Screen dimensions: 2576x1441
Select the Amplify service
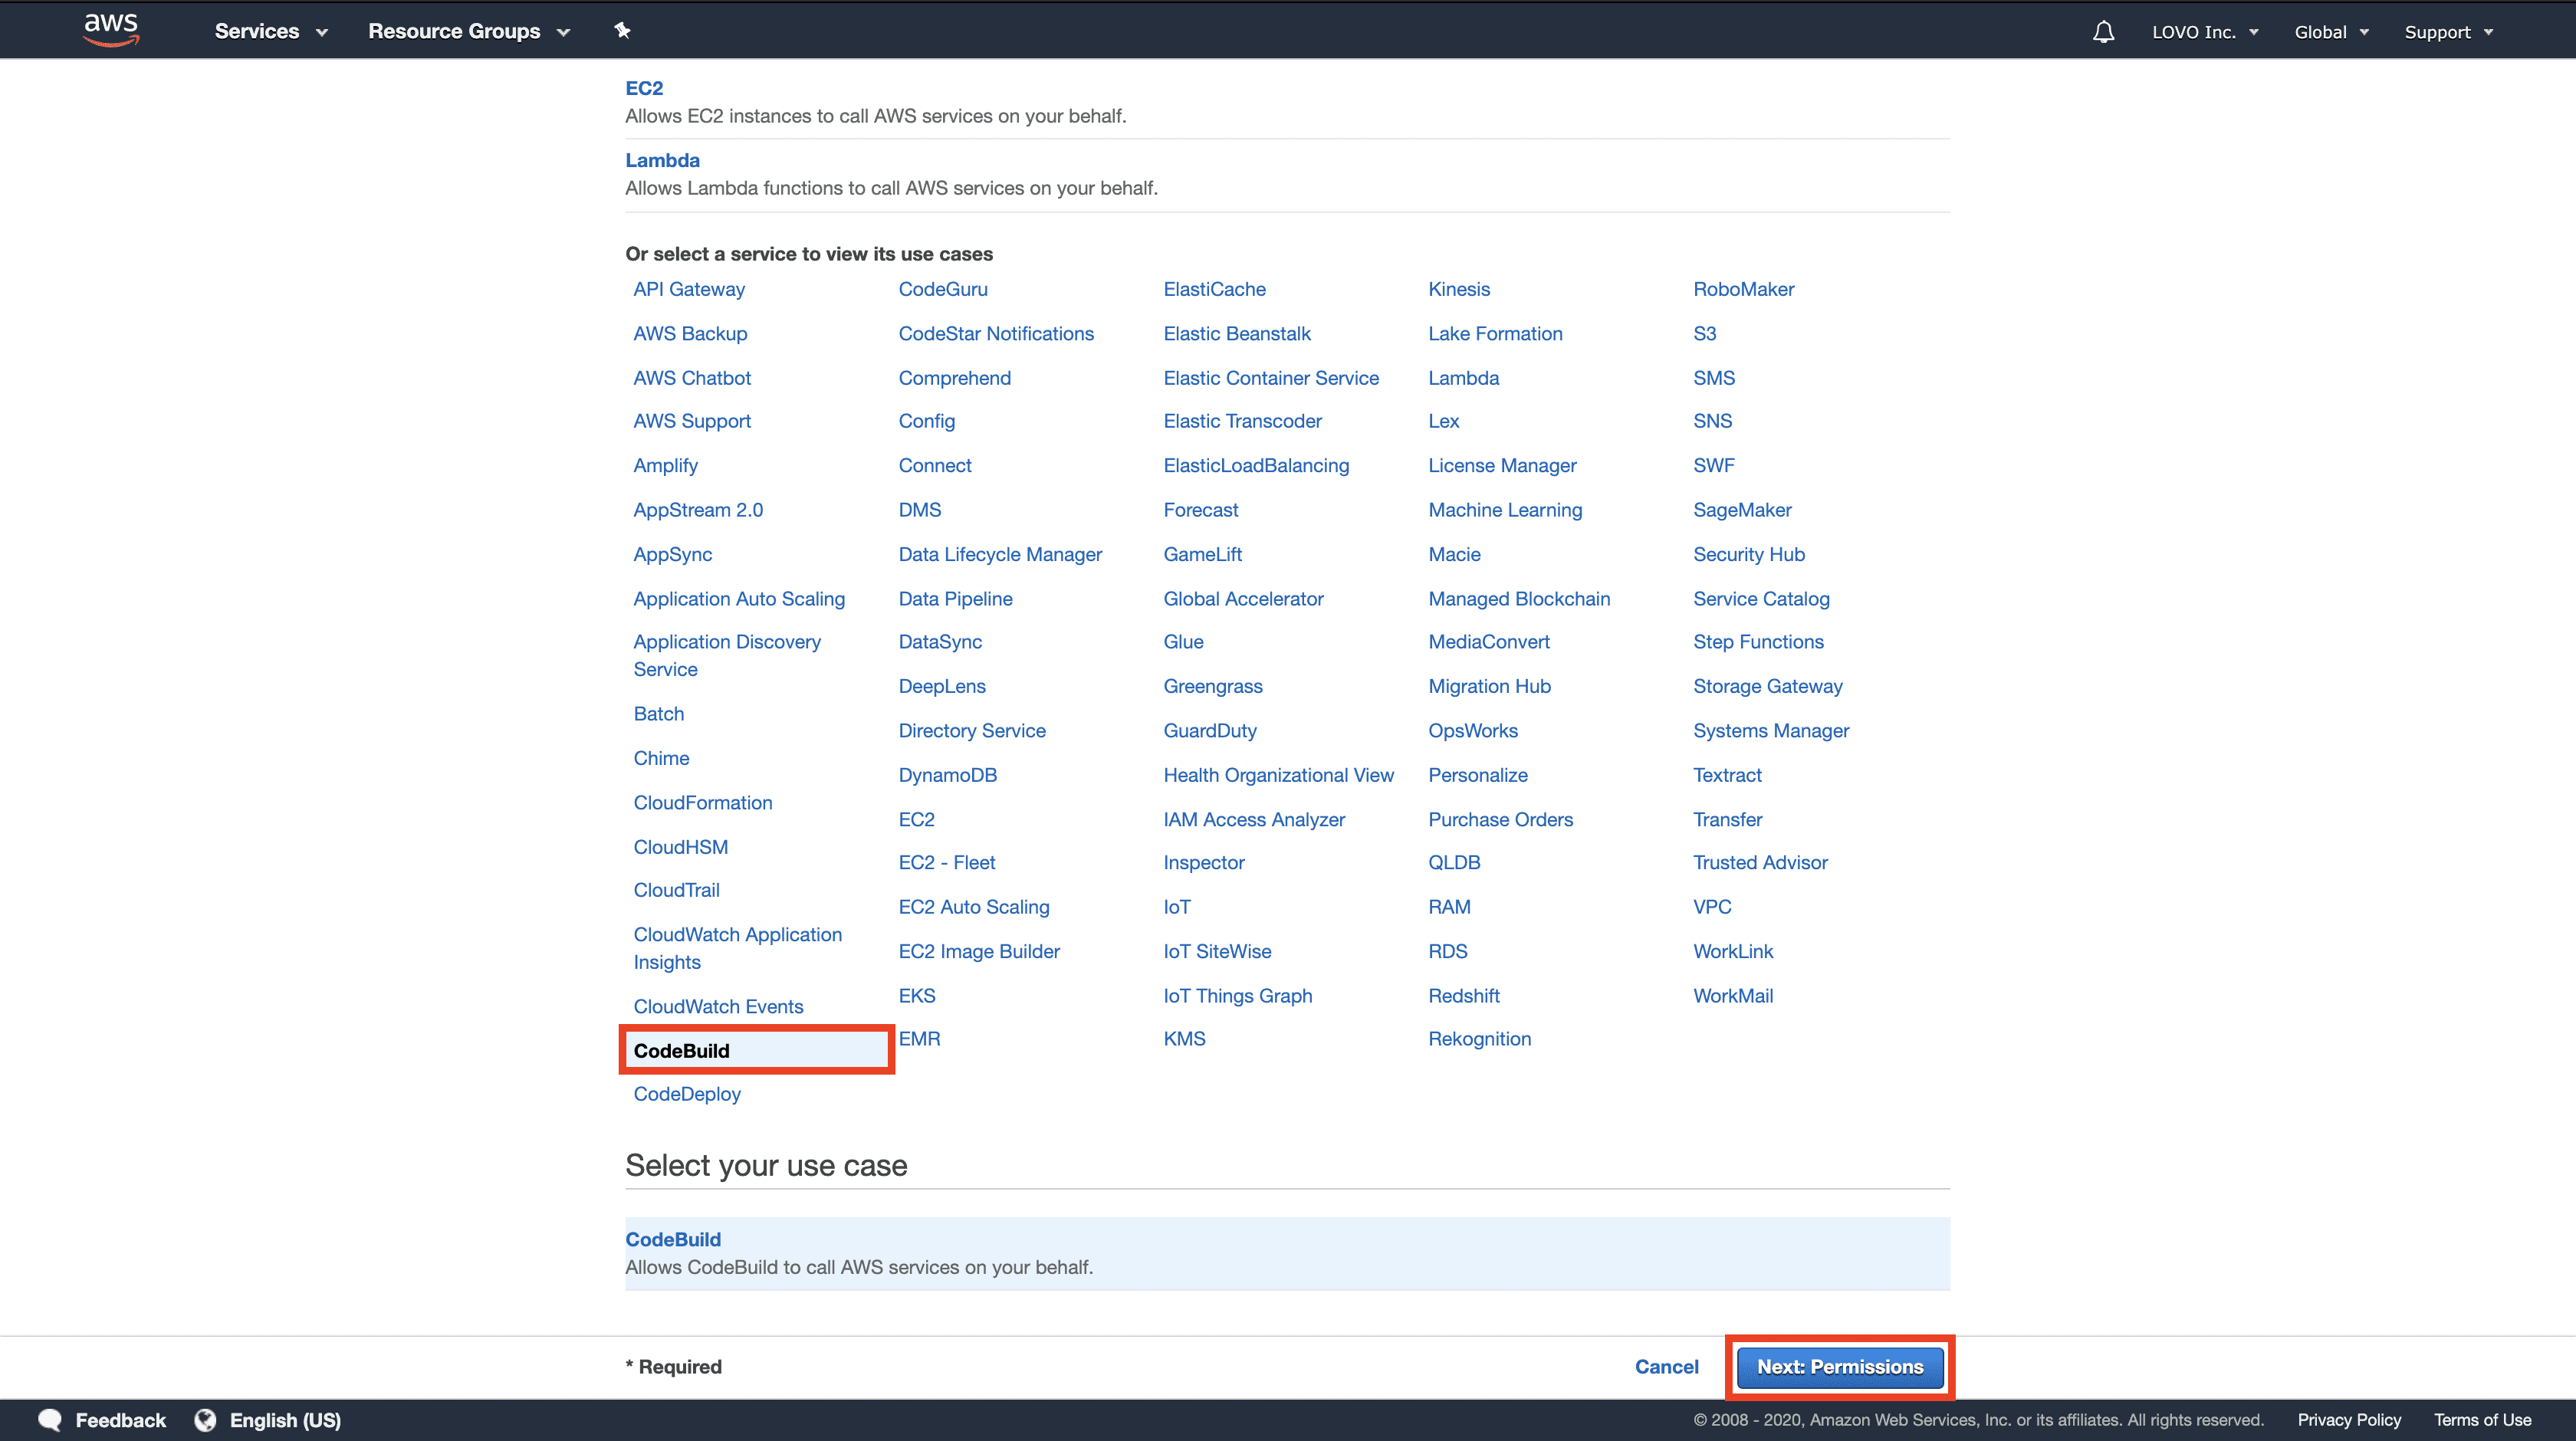[x=665, y=465]
